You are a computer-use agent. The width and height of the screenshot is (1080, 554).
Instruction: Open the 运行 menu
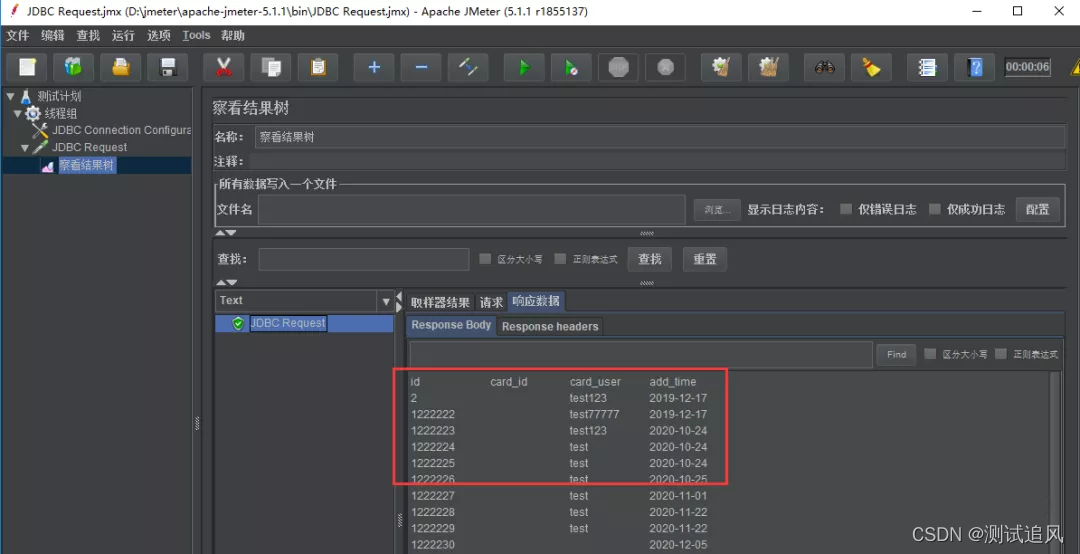tap(123, 36)
